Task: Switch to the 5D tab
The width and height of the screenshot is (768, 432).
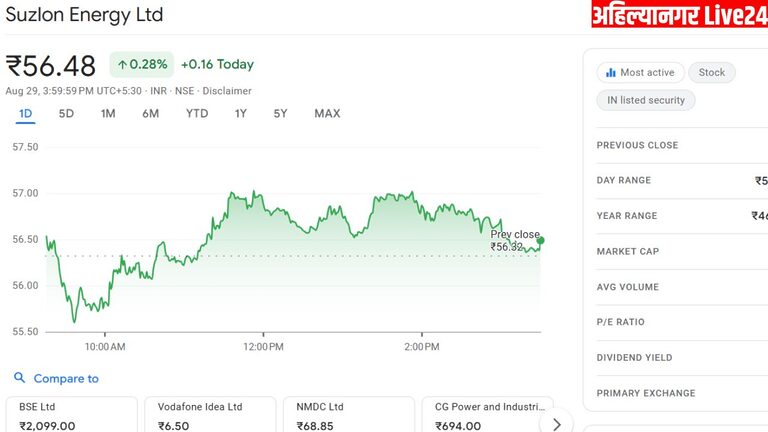Action: point(66,113)
